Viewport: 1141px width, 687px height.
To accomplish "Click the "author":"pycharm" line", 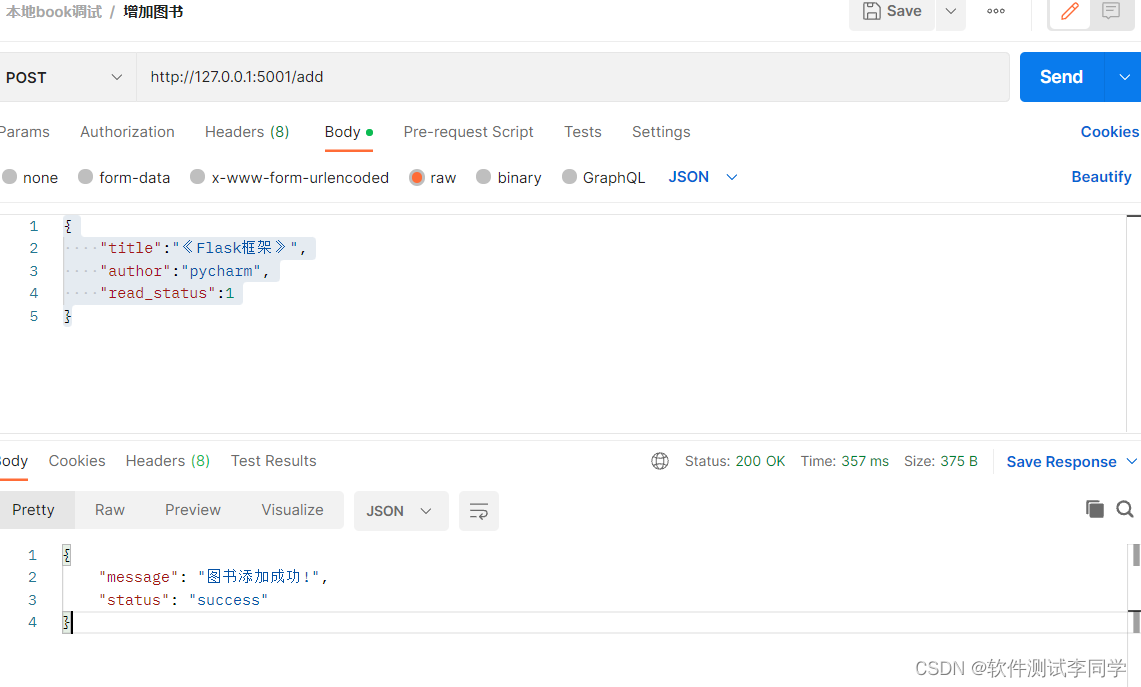I will click(185, 271).
